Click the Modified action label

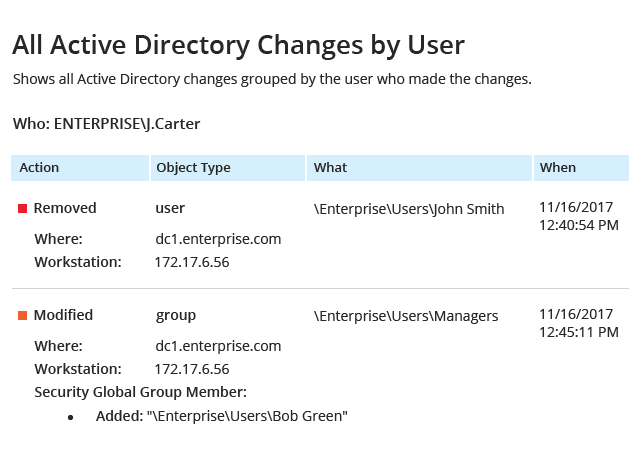click(x=63, y=315)
